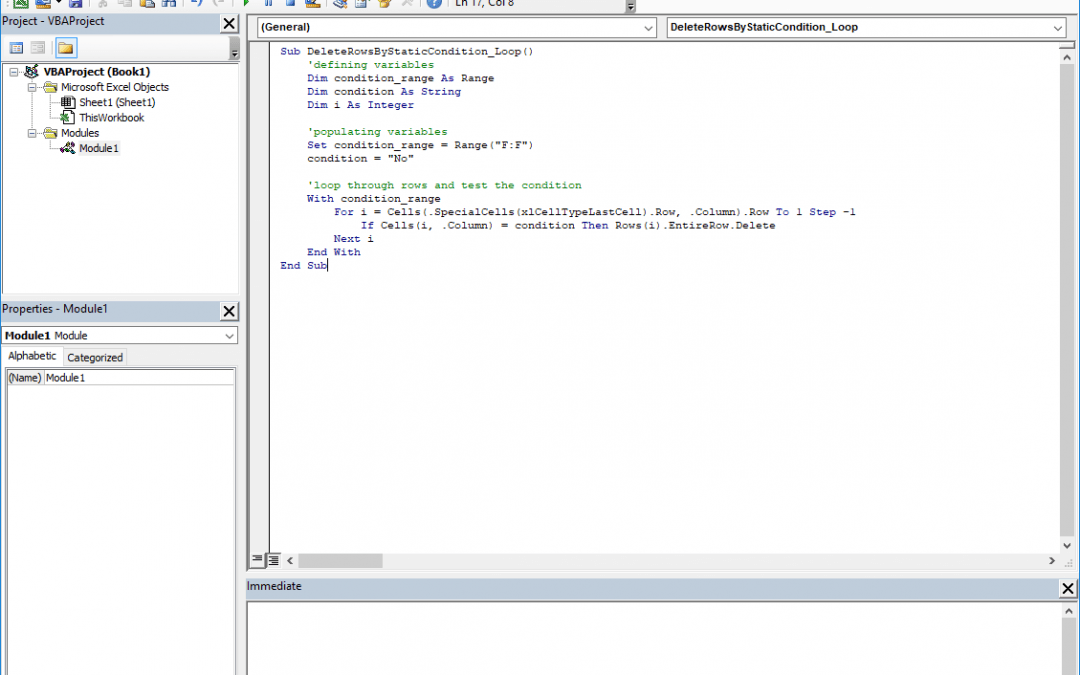Collapse the Microsoft Excel Objects folder
The width and height of the screenshot is (1080, 675).
click(32, 87)
